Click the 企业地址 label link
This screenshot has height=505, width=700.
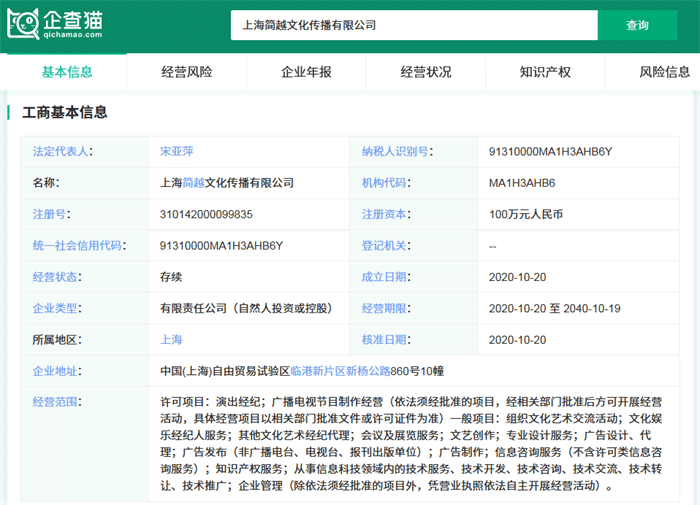pos(54,371)
